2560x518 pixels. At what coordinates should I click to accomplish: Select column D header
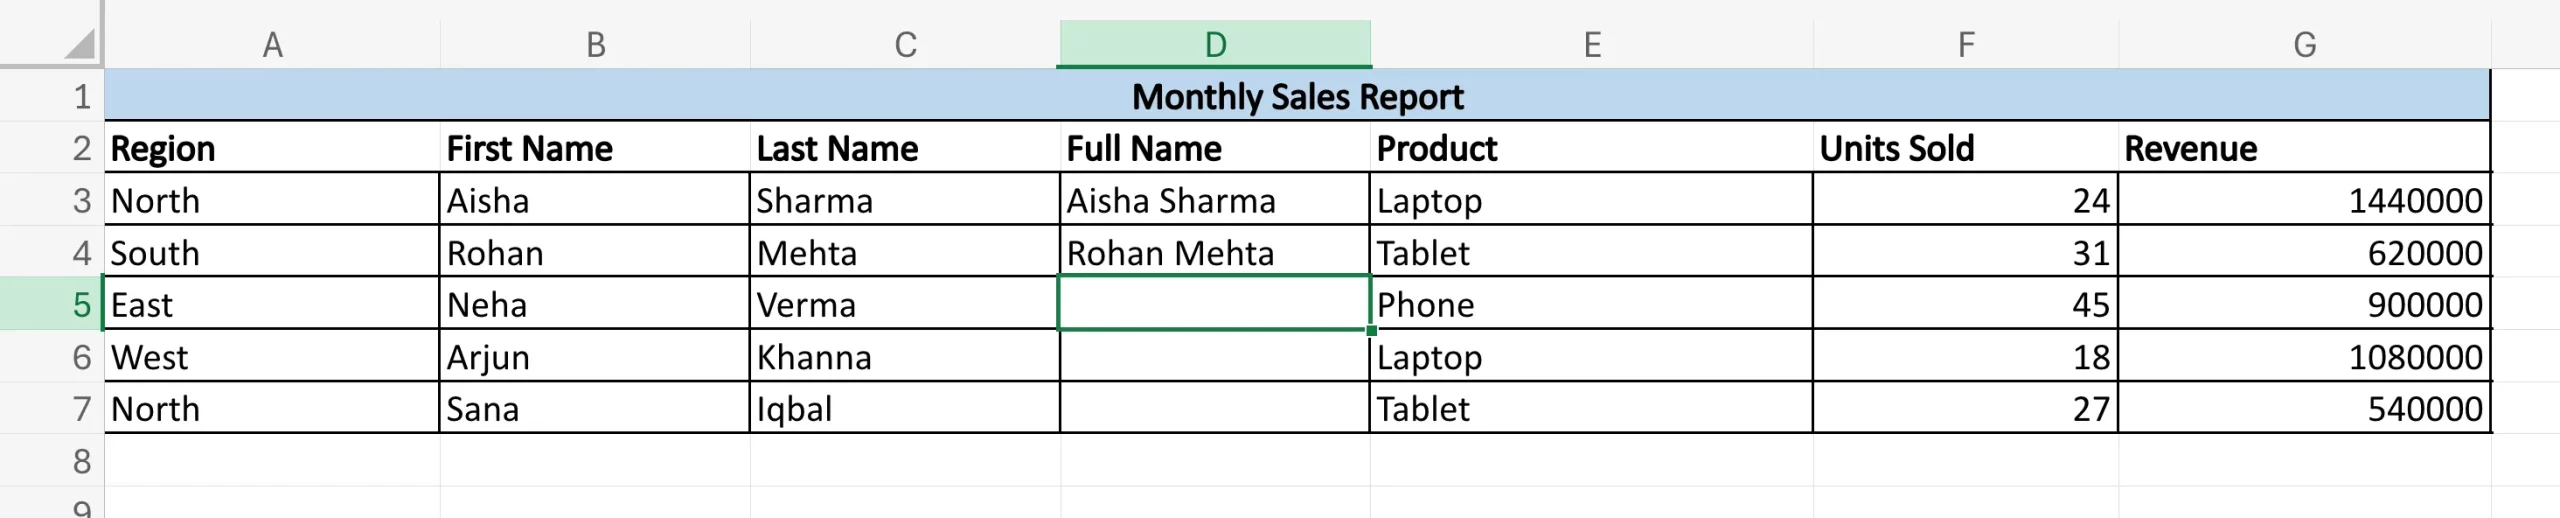point(1214,44)
